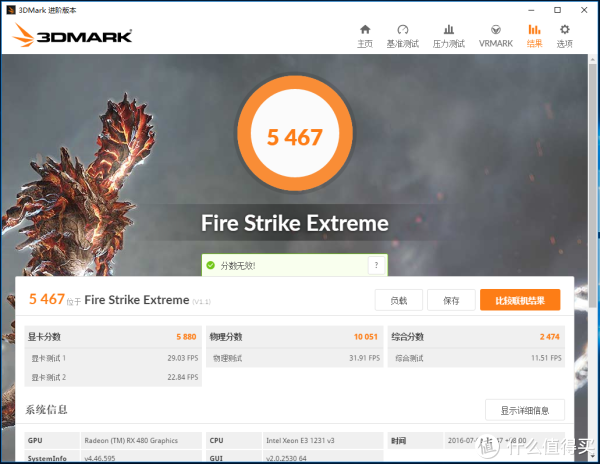The image size is (600, 464).
Task: Click physics test result 31.91 FPS
Action: pyautogui.click(x=364, y=358)
